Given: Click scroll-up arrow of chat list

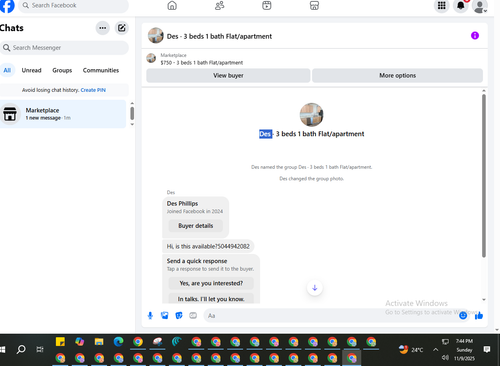Looking at the screenshot, I should tap(132, 103).
